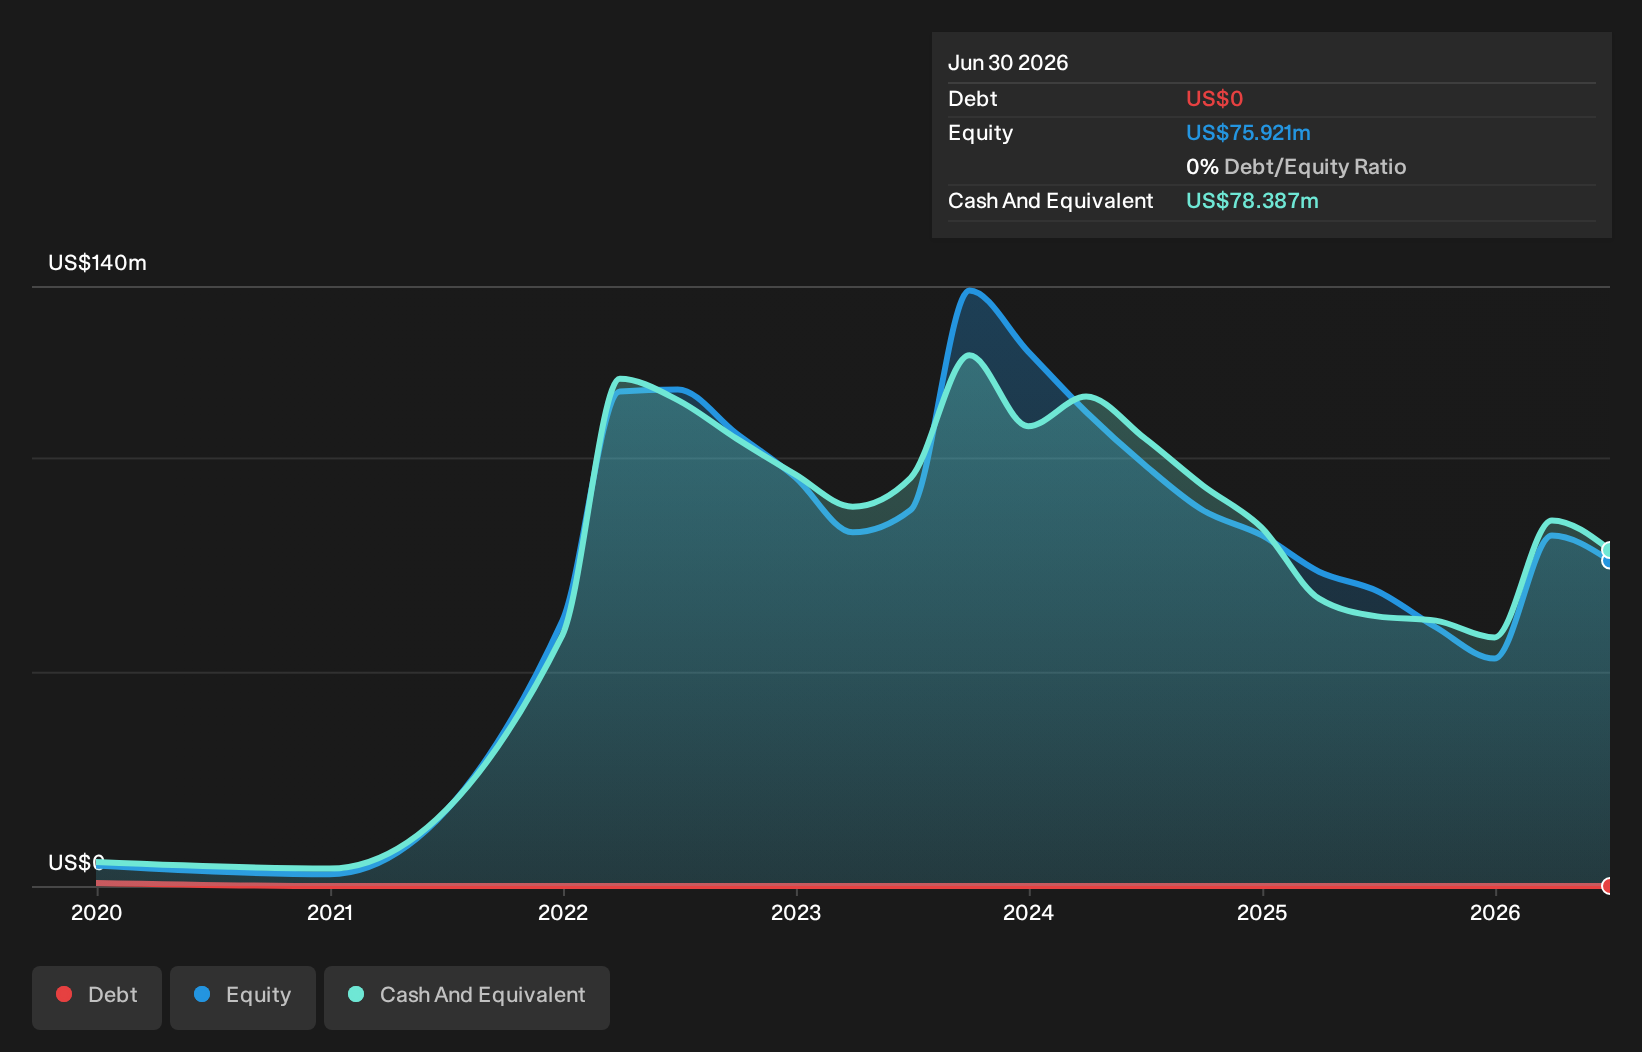The width and height of the screenshot is (1642, 1052).
Task: Click the 2020 x-axis label
Action: tap(97, 912)
